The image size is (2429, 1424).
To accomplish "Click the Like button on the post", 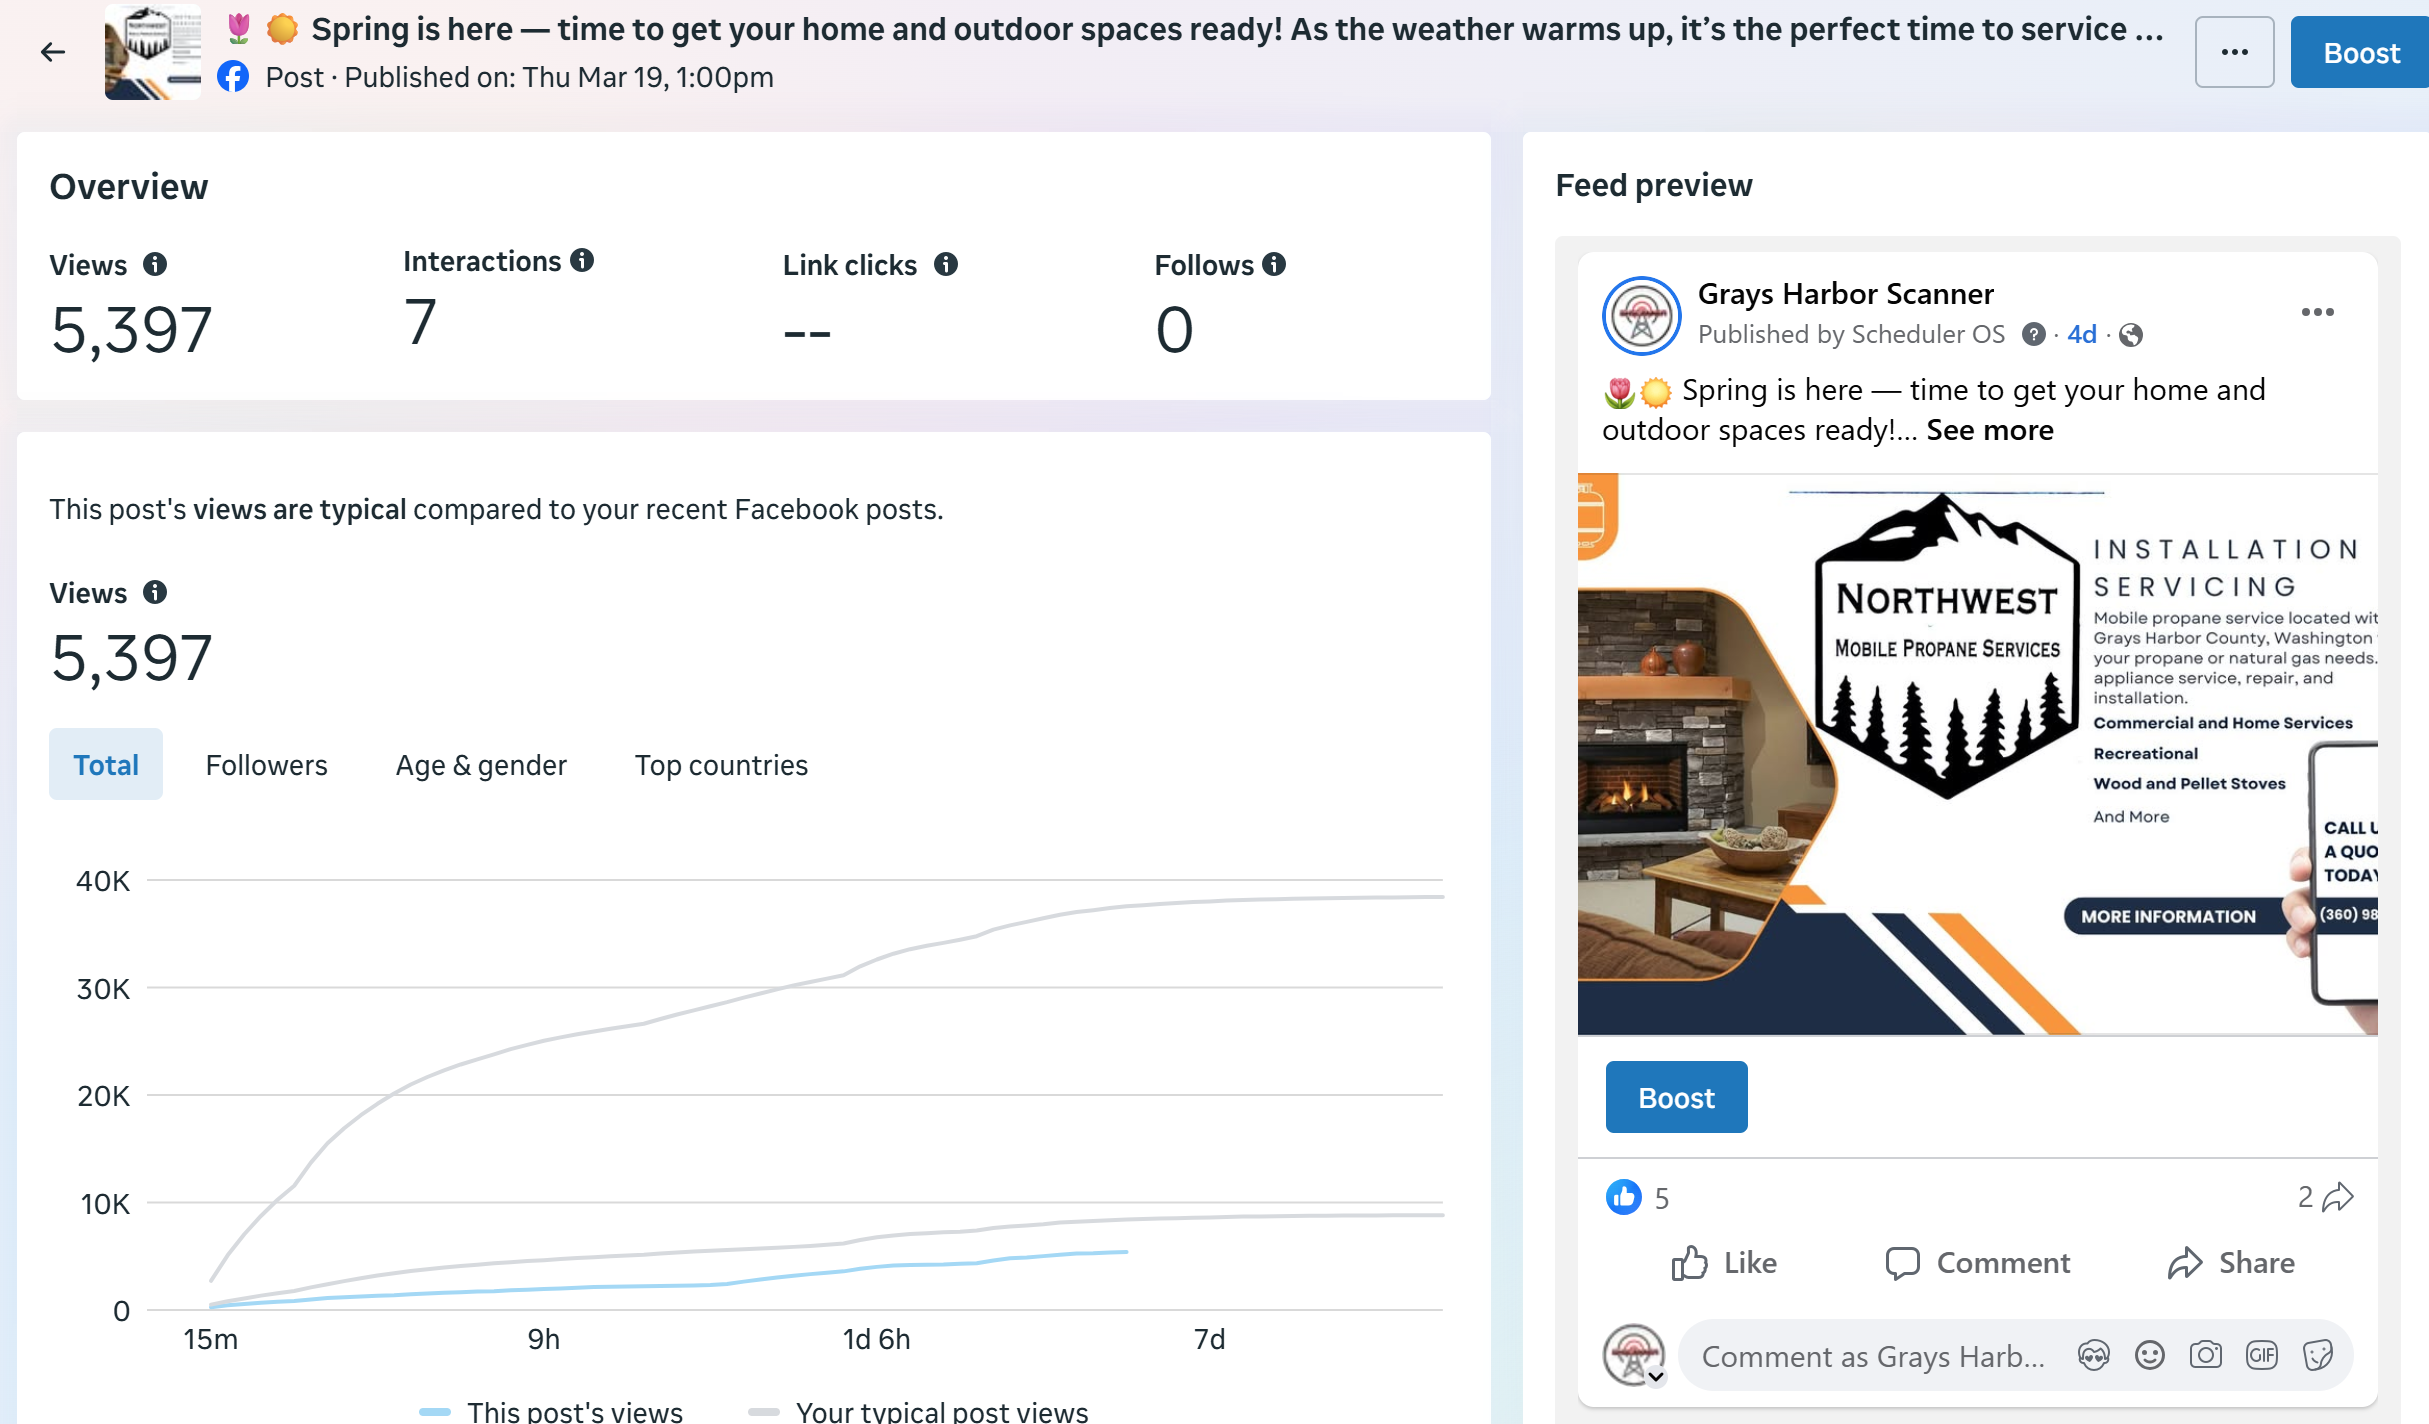I will [x=1725, y=1263].
